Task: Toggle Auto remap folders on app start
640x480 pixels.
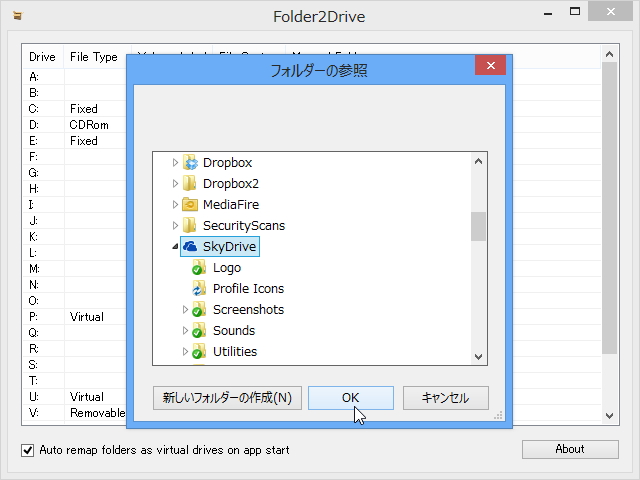Action: [x=27, y=450]
